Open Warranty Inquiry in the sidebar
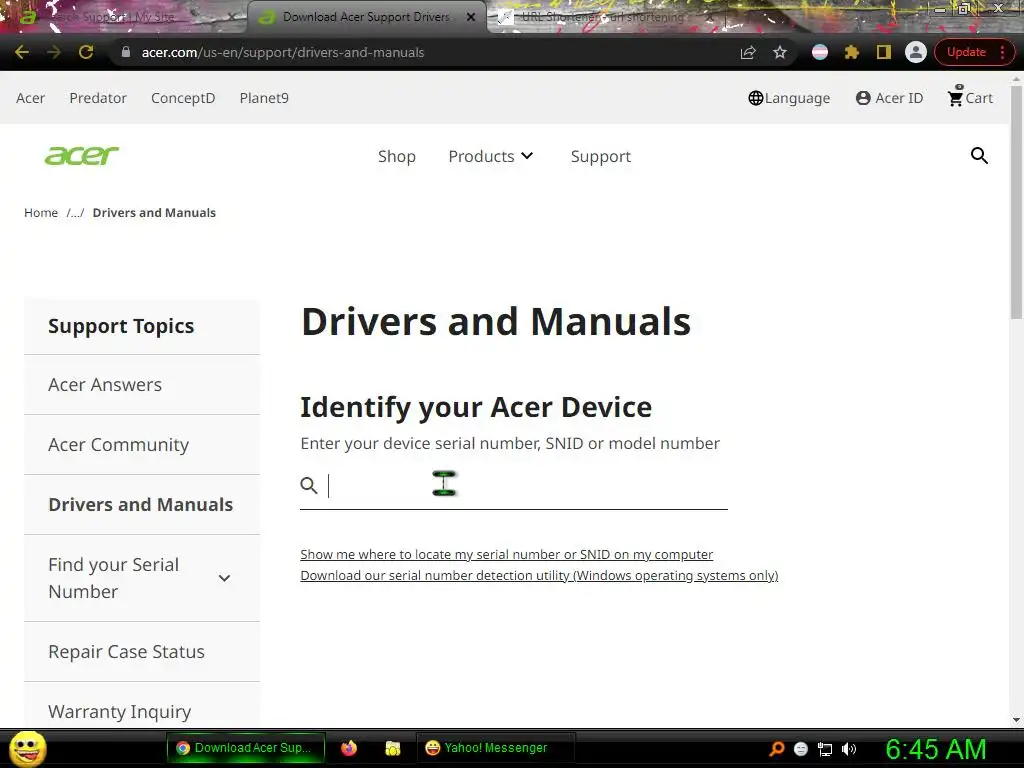Viewport: 1024px width, 768px height. pyautogui.click(x=142, y=707)
